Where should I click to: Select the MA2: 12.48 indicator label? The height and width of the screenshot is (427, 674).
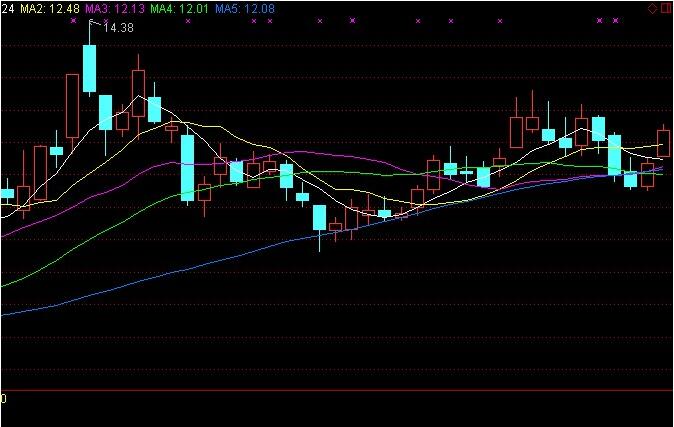[50, 8]
